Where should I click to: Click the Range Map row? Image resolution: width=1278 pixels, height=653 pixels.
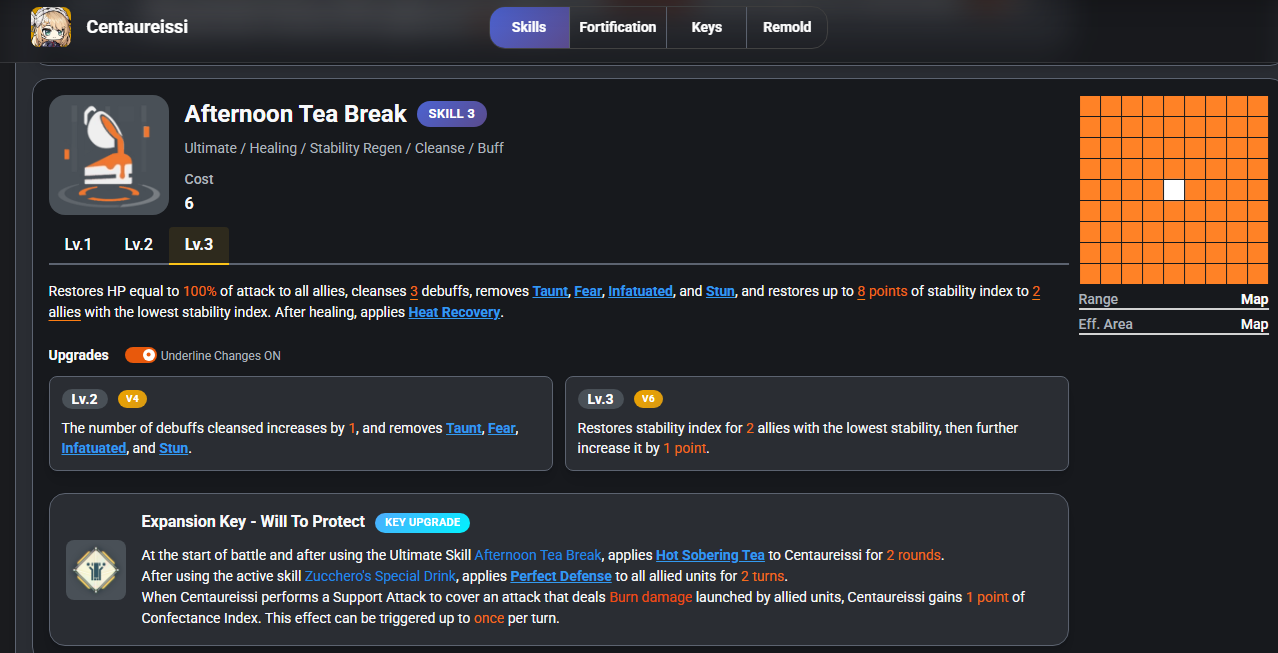[x=1173, y=299]
